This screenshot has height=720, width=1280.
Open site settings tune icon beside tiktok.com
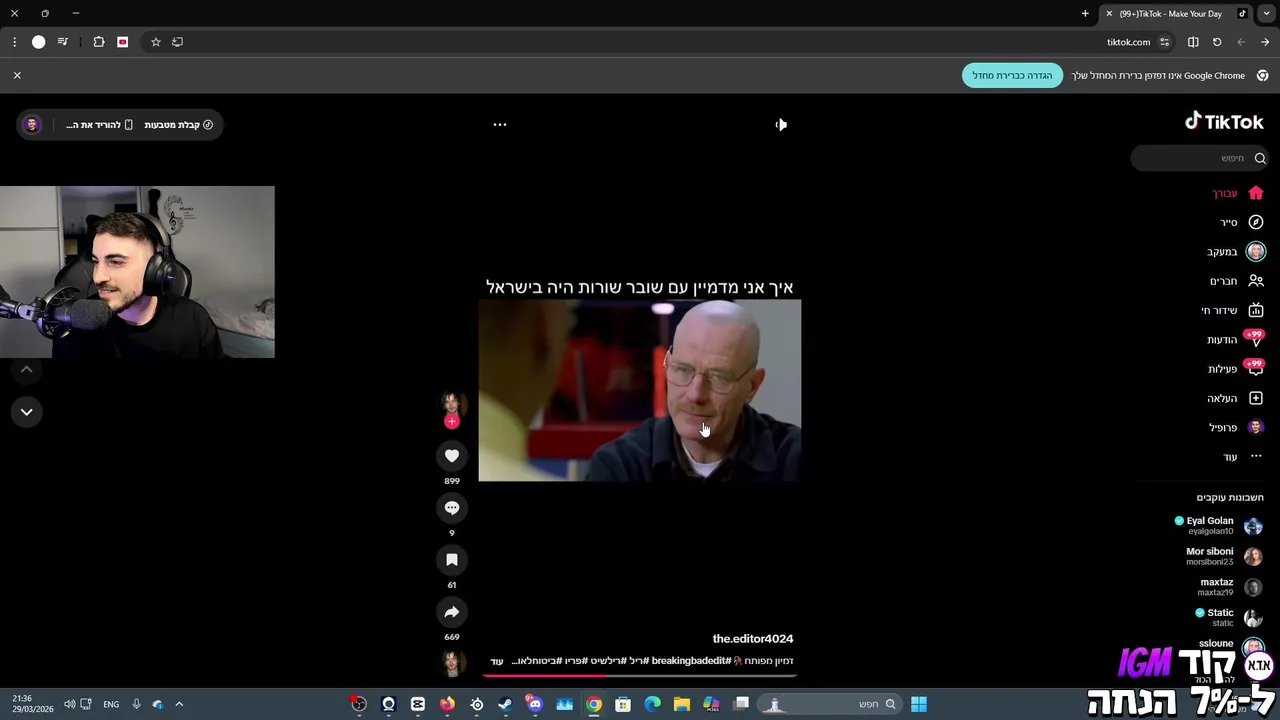point(1164,42)
